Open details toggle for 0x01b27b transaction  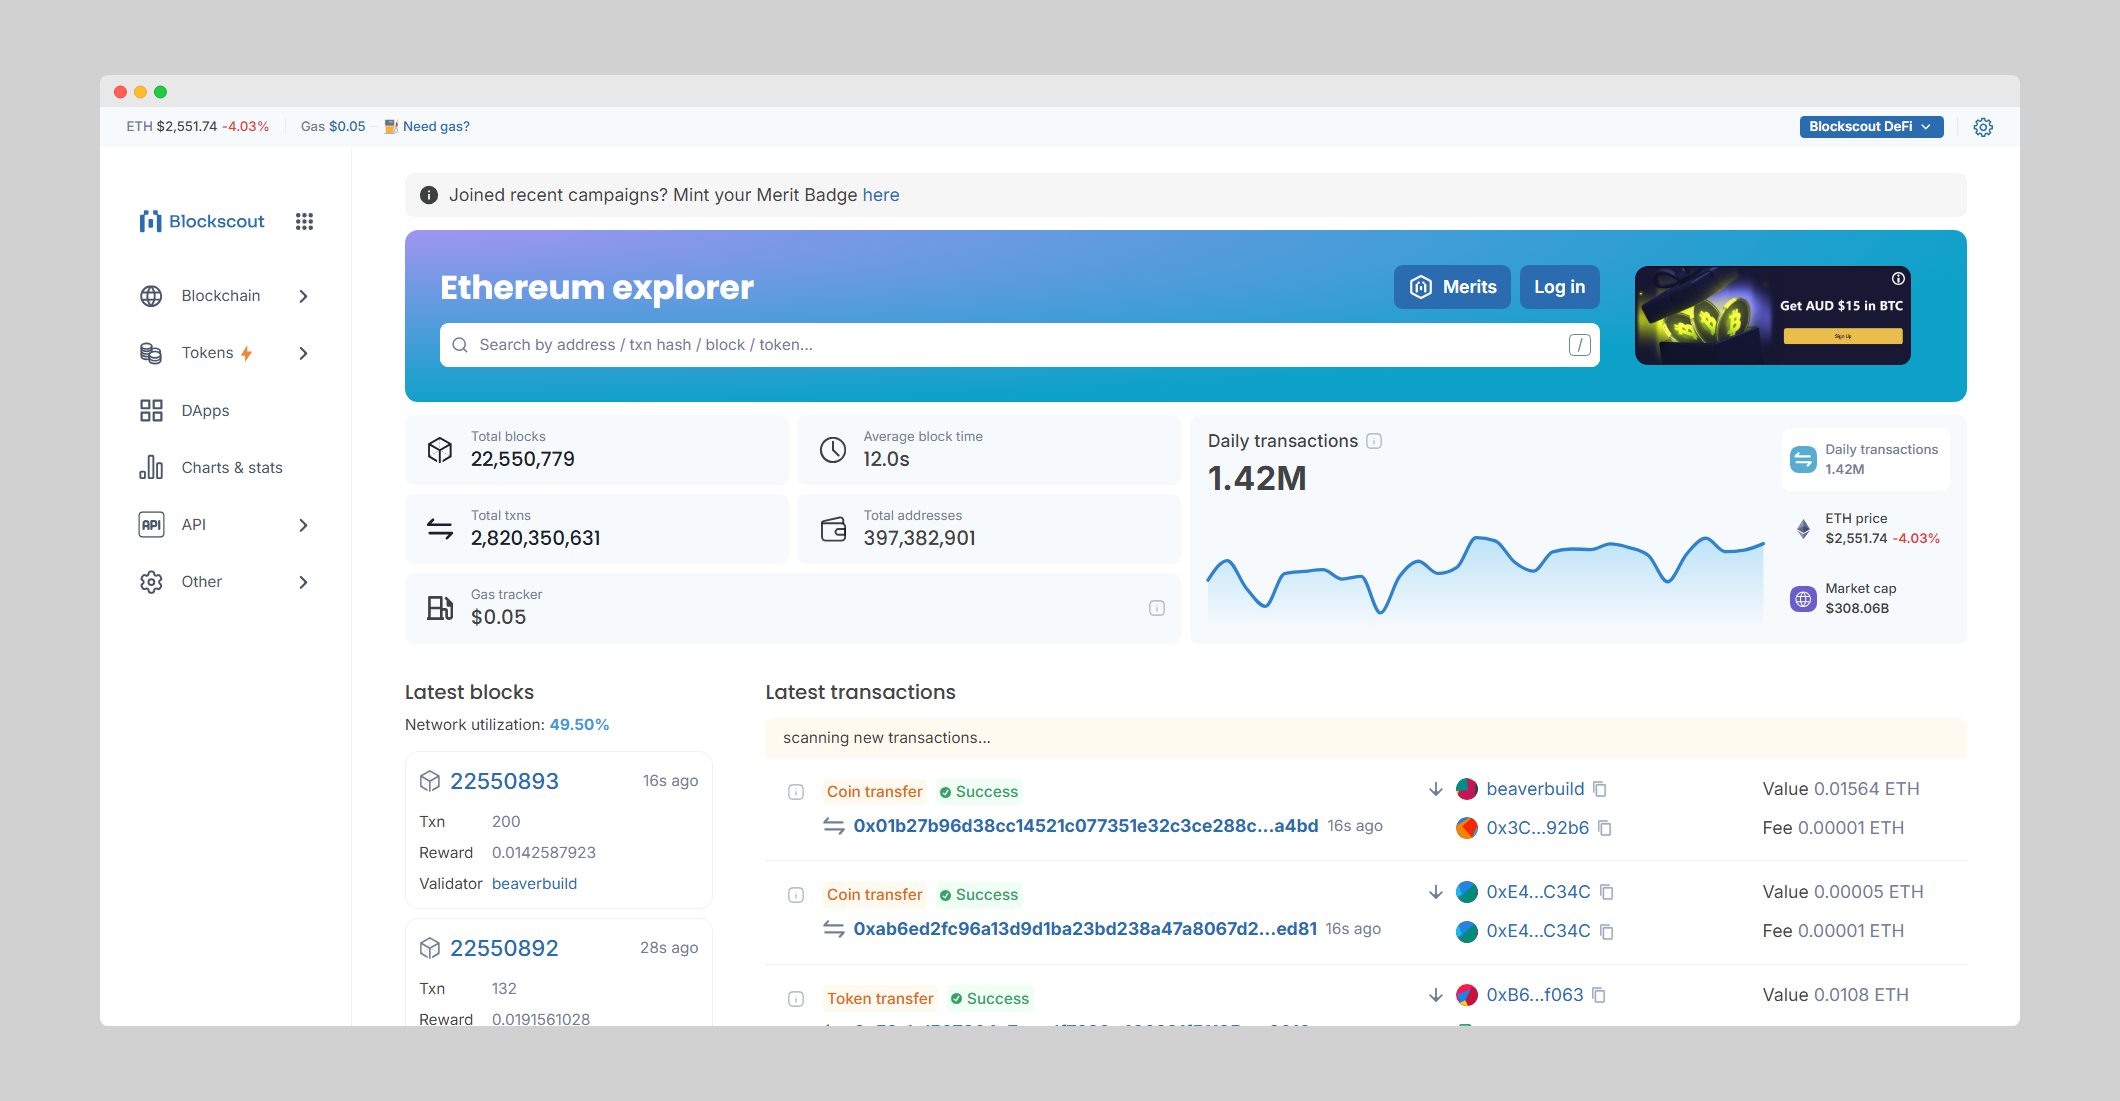[x=796, y=792]
